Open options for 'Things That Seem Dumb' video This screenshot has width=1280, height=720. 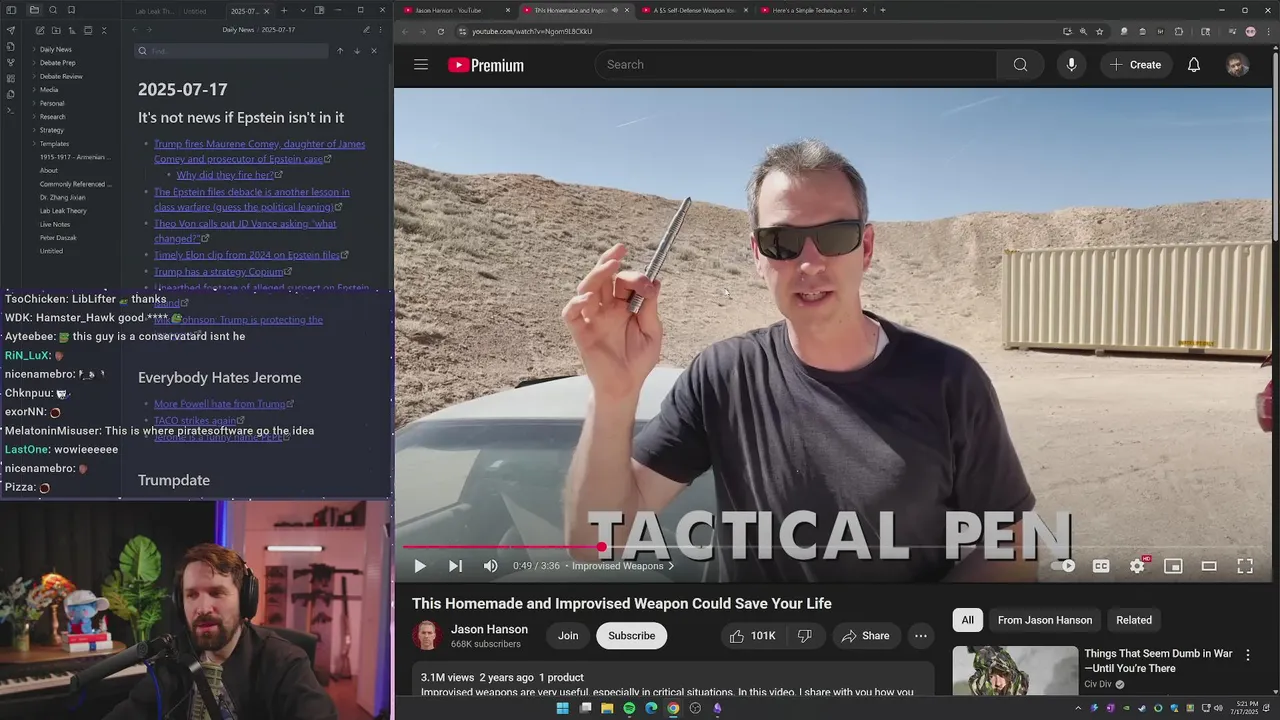[x=1247, y=655]
